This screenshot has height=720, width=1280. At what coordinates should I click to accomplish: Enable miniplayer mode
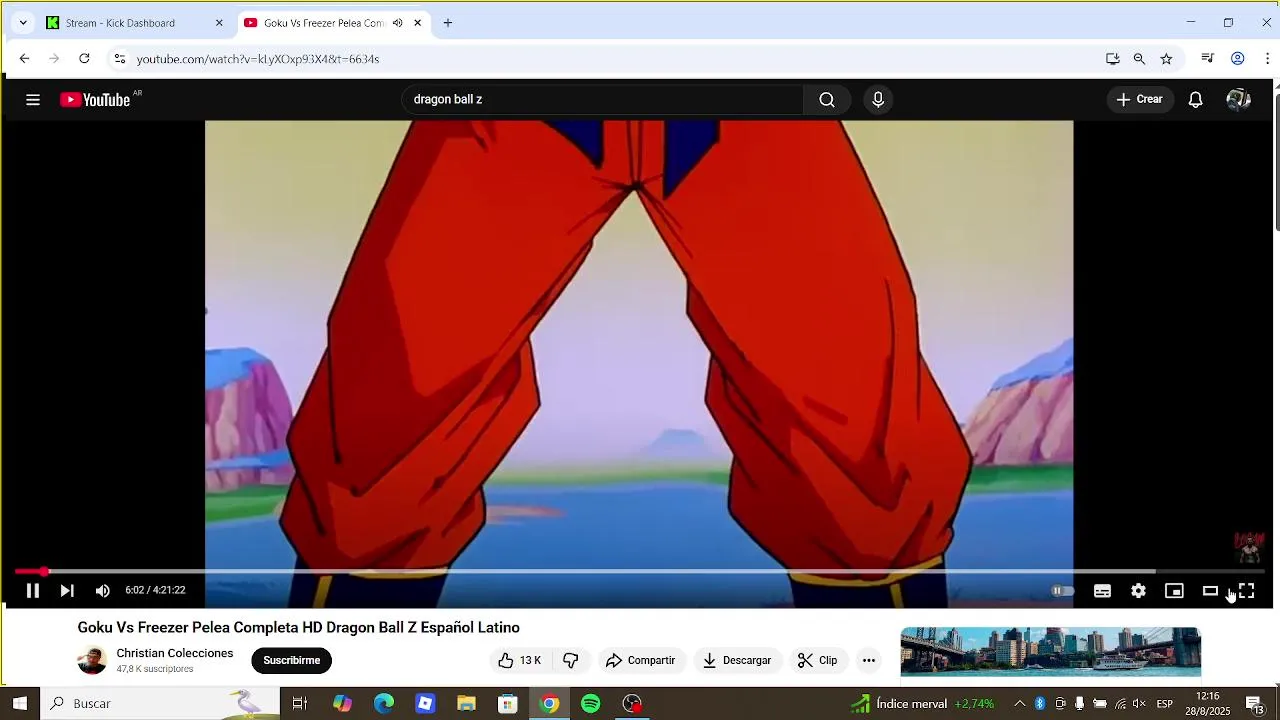pyautogui.click(x=1174, y=591)
